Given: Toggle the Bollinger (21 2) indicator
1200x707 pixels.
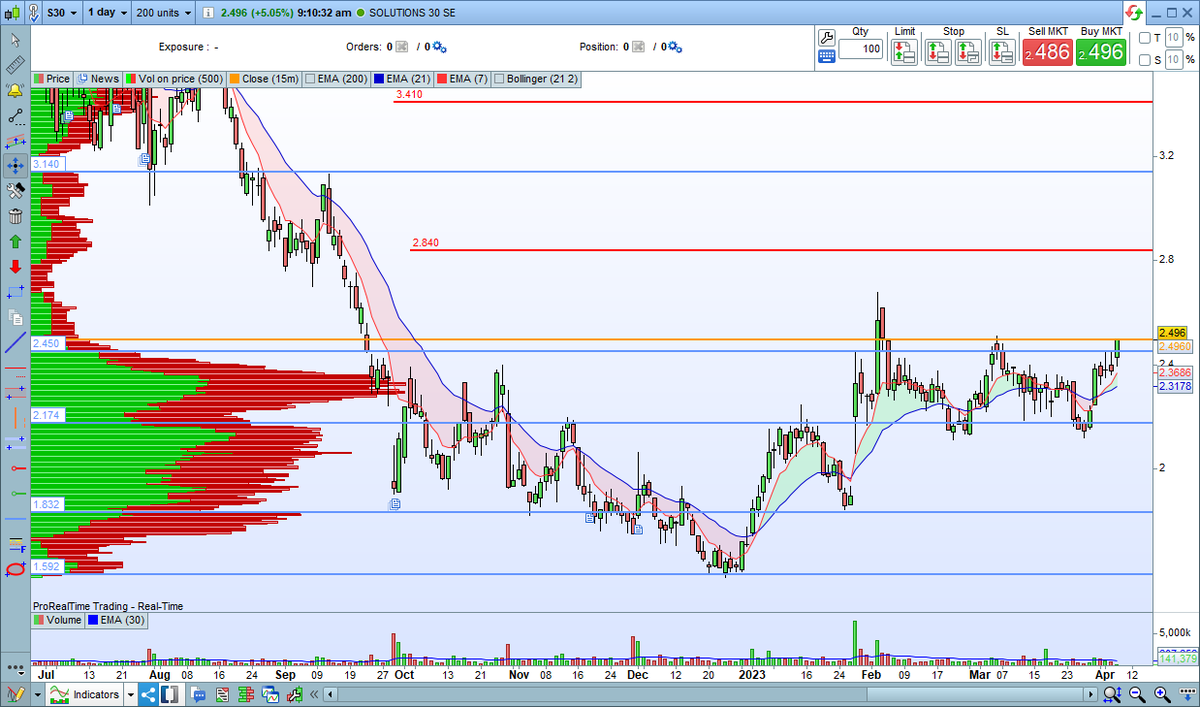Looking at the screenshot, I should click(537, 78).
